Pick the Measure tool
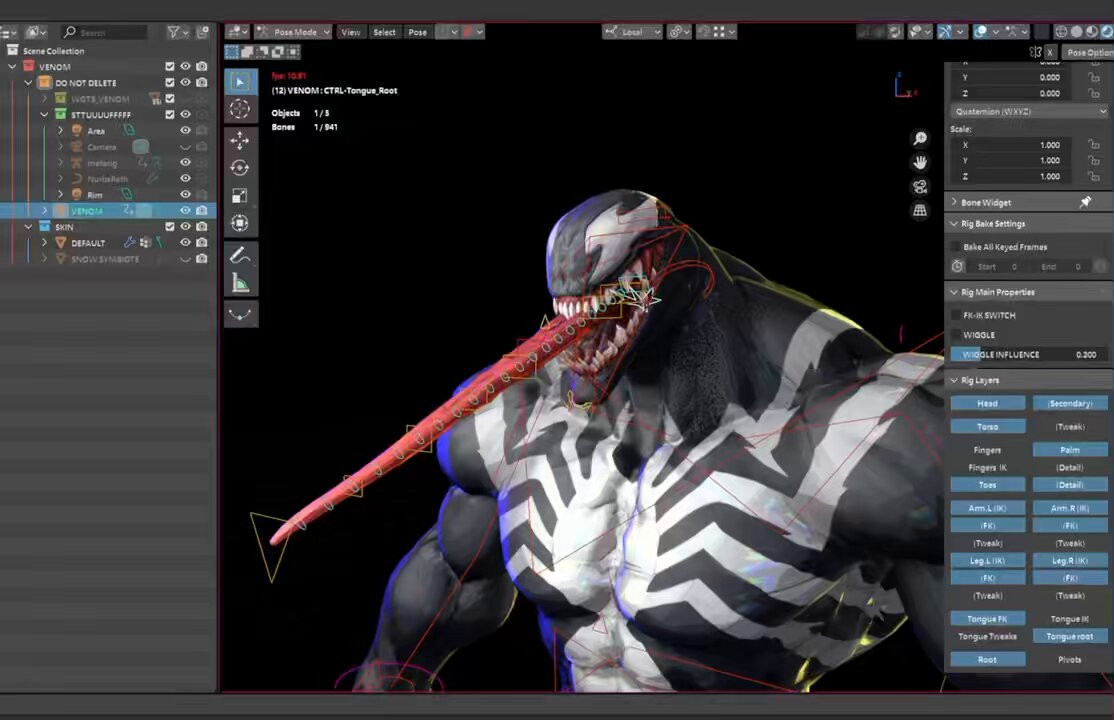This screenshot has width=1114, height=720. [240, 284]
